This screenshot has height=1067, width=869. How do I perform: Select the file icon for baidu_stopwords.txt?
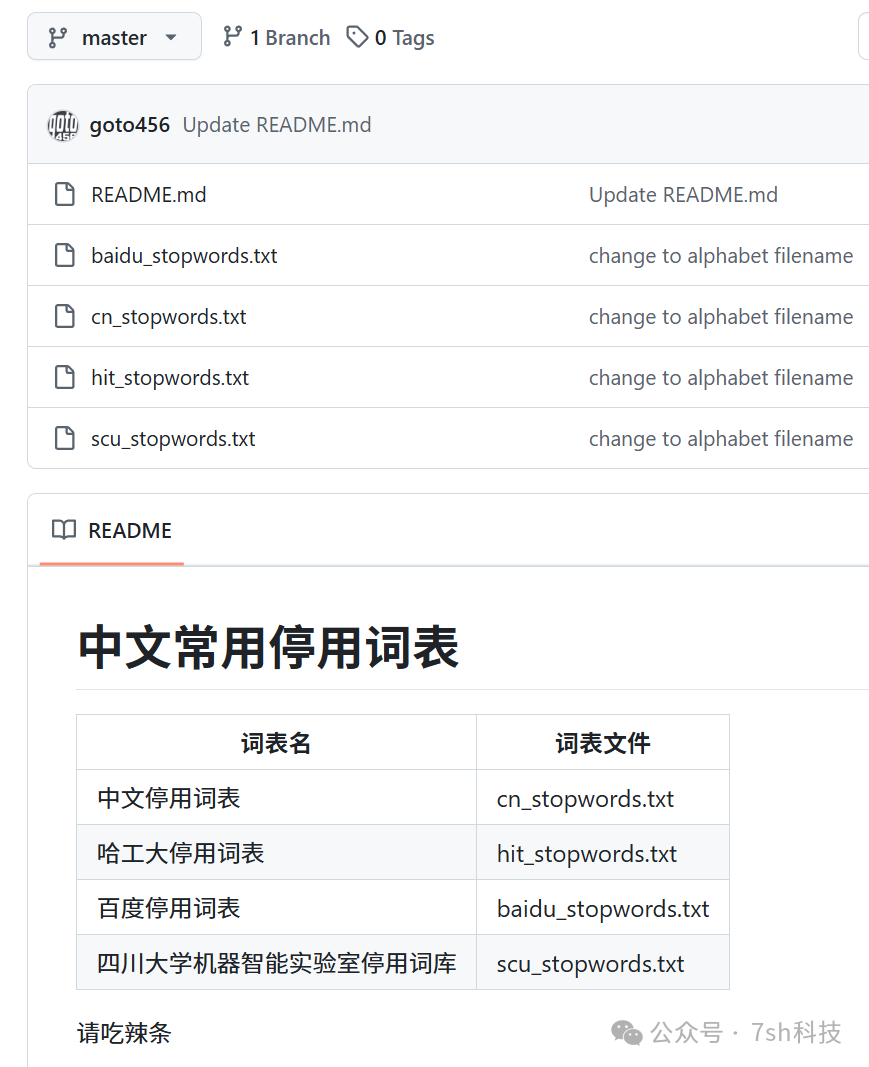tap(64, 255)
